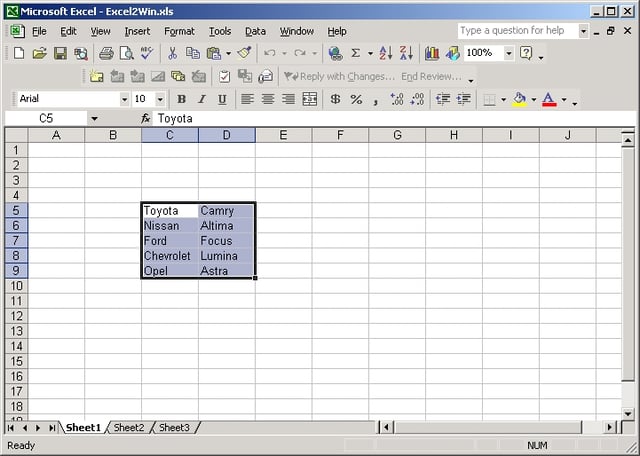This screenshot has width=640, height=456.
Task: Open the Microsoft Excel Help icon
Action: 526,53
